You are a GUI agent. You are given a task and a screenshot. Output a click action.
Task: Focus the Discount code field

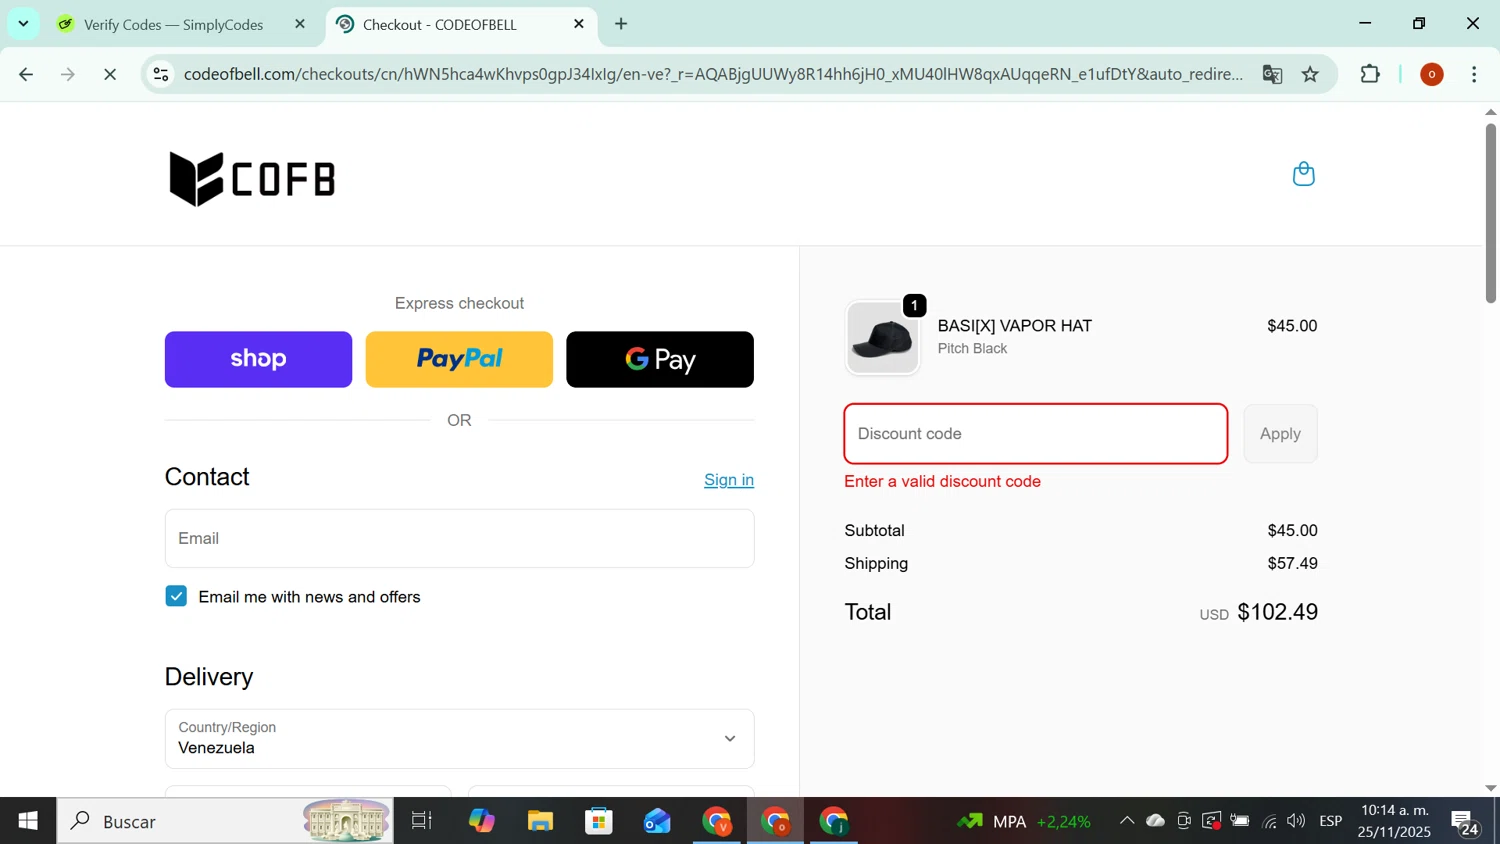coord(1036,434)
